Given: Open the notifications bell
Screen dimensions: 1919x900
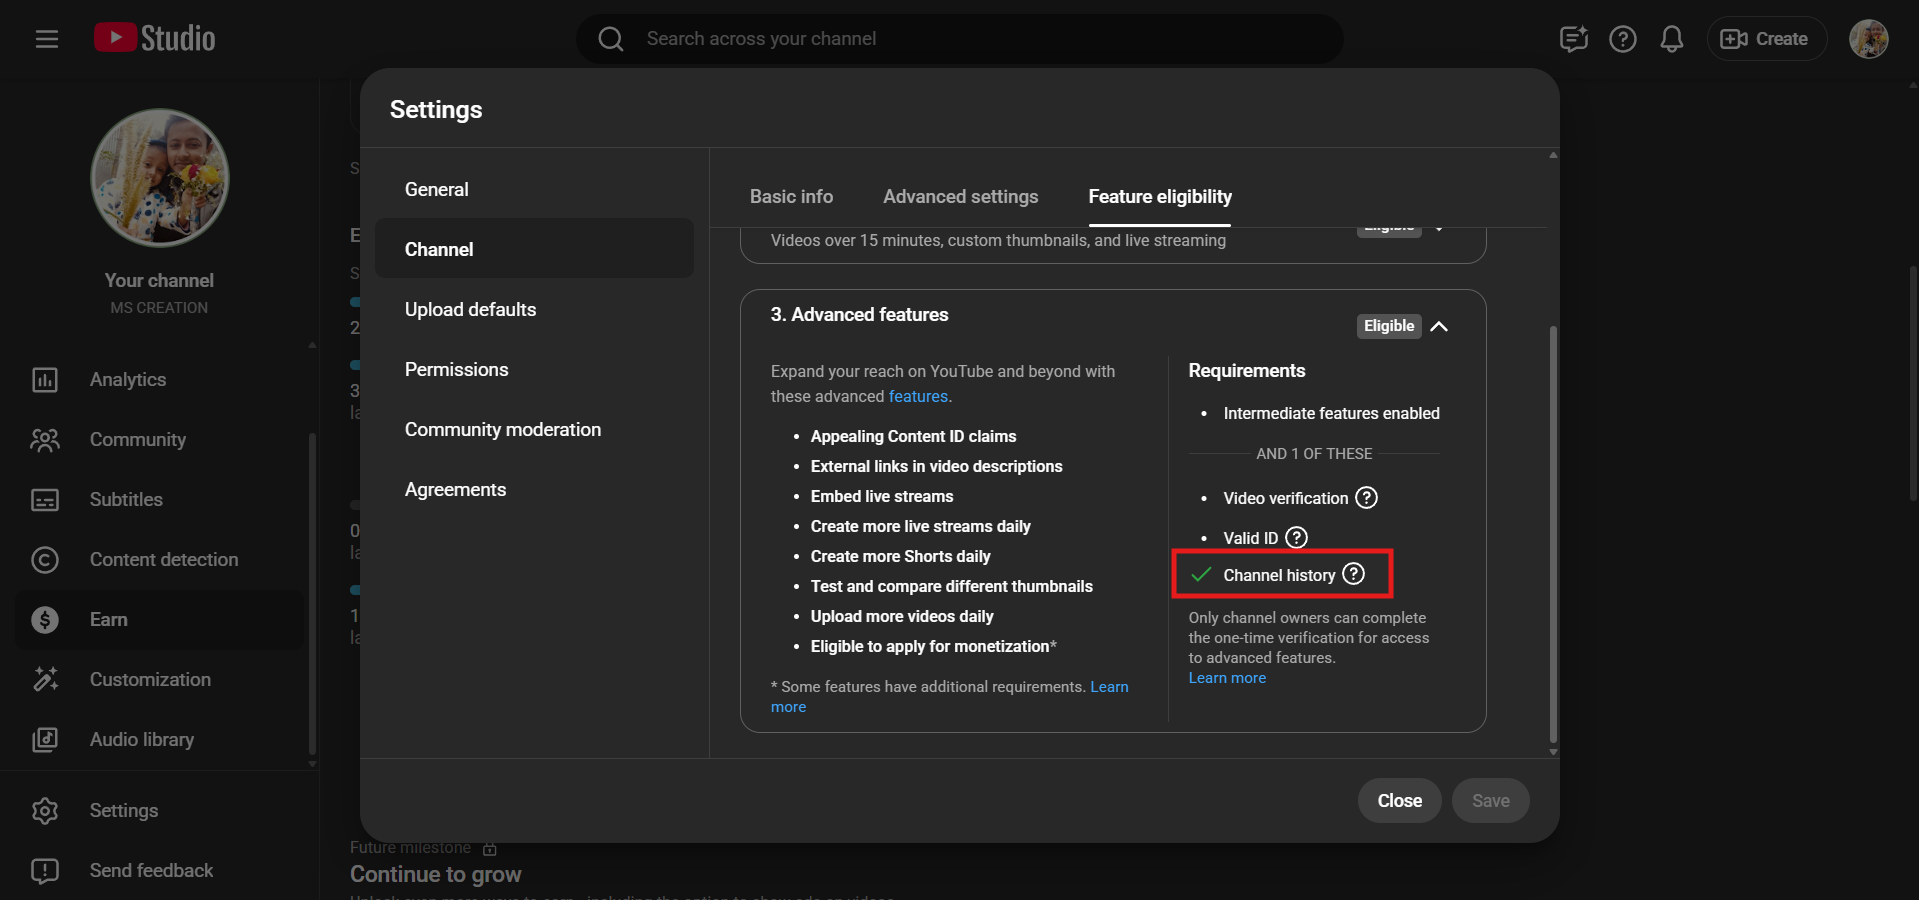Looking at the screenshot, I should click(x=1671, y=39).
